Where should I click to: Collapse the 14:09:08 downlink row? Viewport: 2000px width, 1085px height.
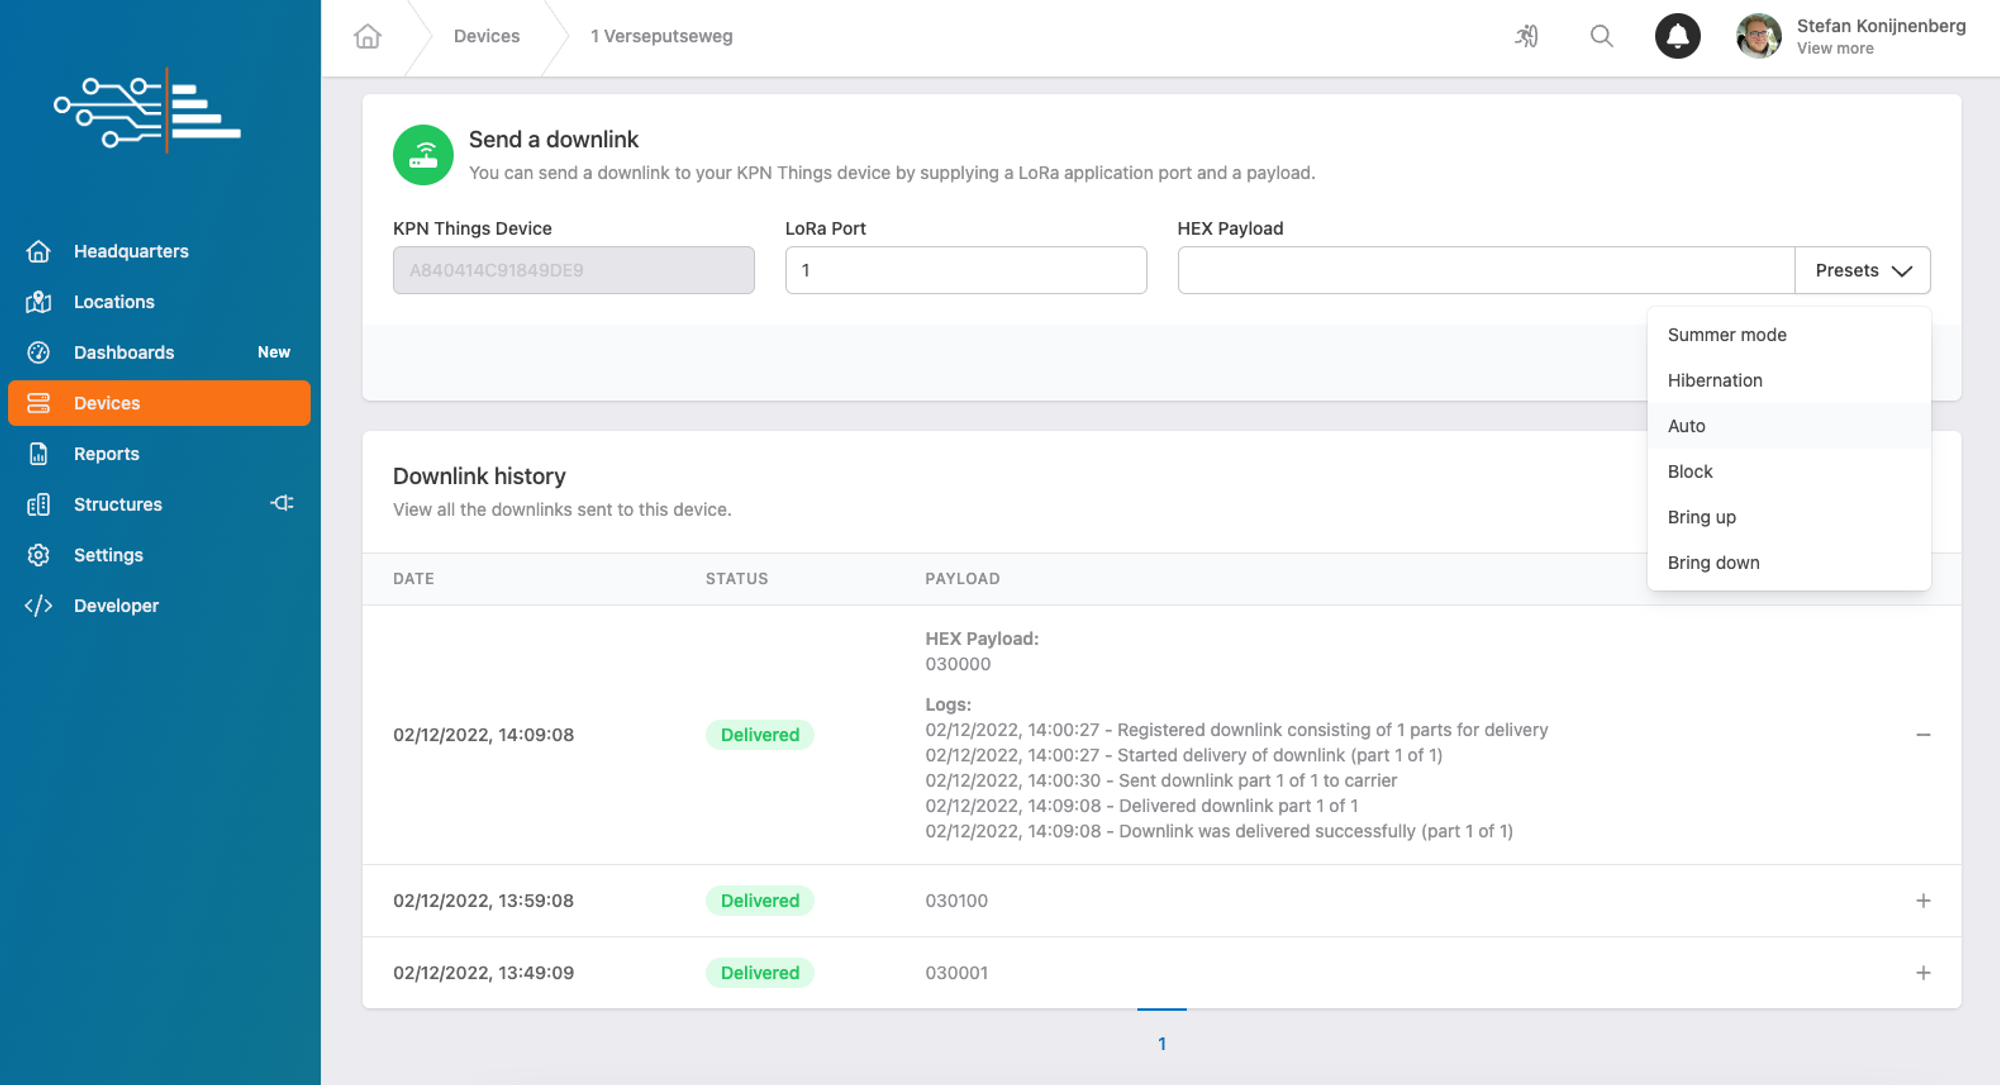[1922, 735]
